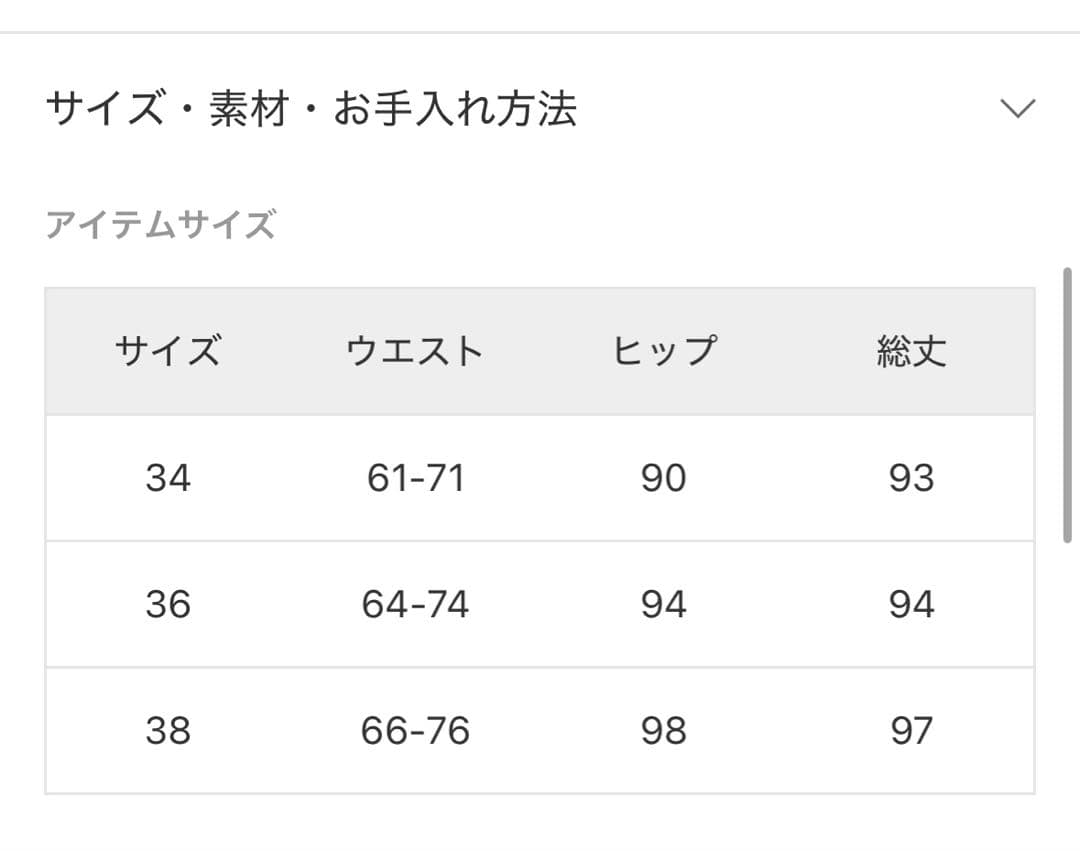Collapse the サイズ・素材・お手入れ方法 section chevron

(x=1016, y=110)
